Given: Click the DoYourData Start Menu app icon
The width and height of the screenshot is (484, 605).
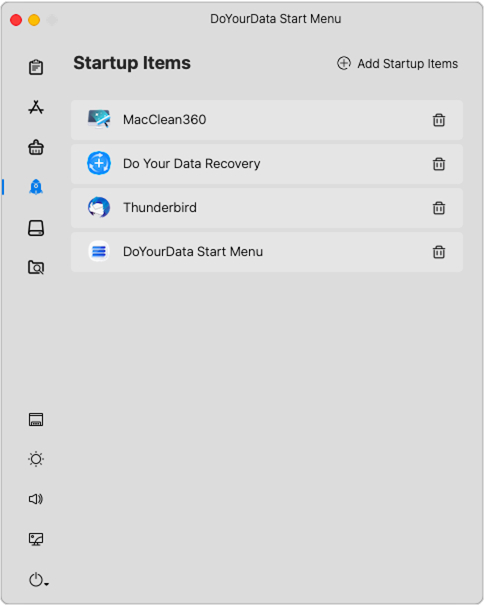Looking at the screenshot, I should pos(99,251).
